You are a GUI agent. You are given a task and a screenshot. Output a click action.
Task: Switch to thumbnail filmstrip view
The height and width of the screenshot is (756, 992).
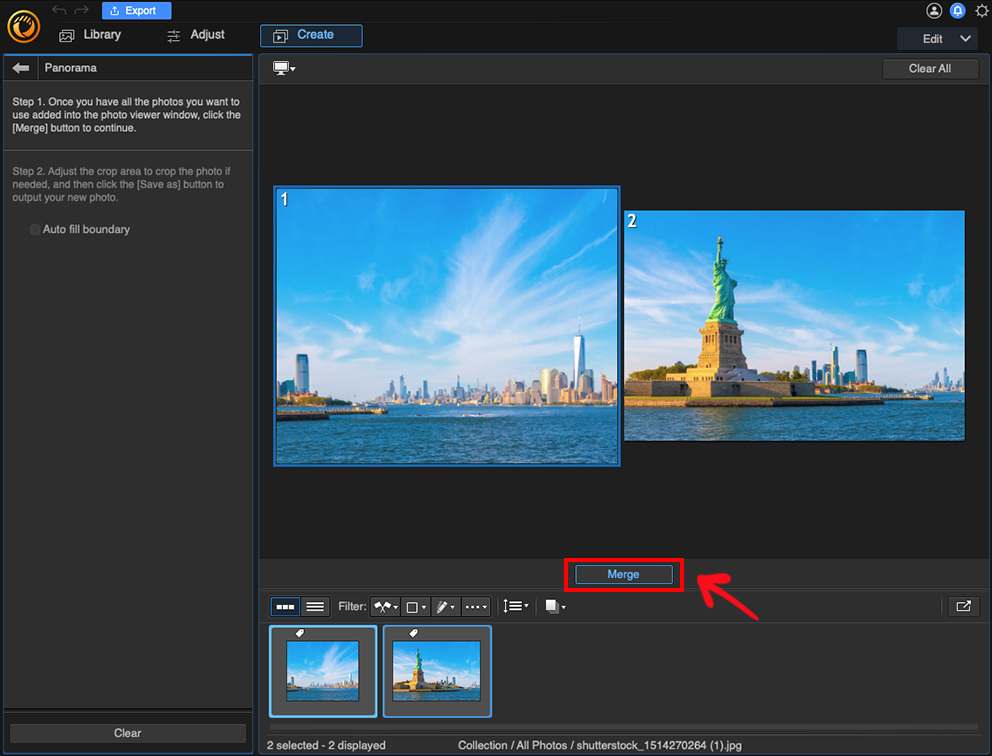click(x=285, y=606)
